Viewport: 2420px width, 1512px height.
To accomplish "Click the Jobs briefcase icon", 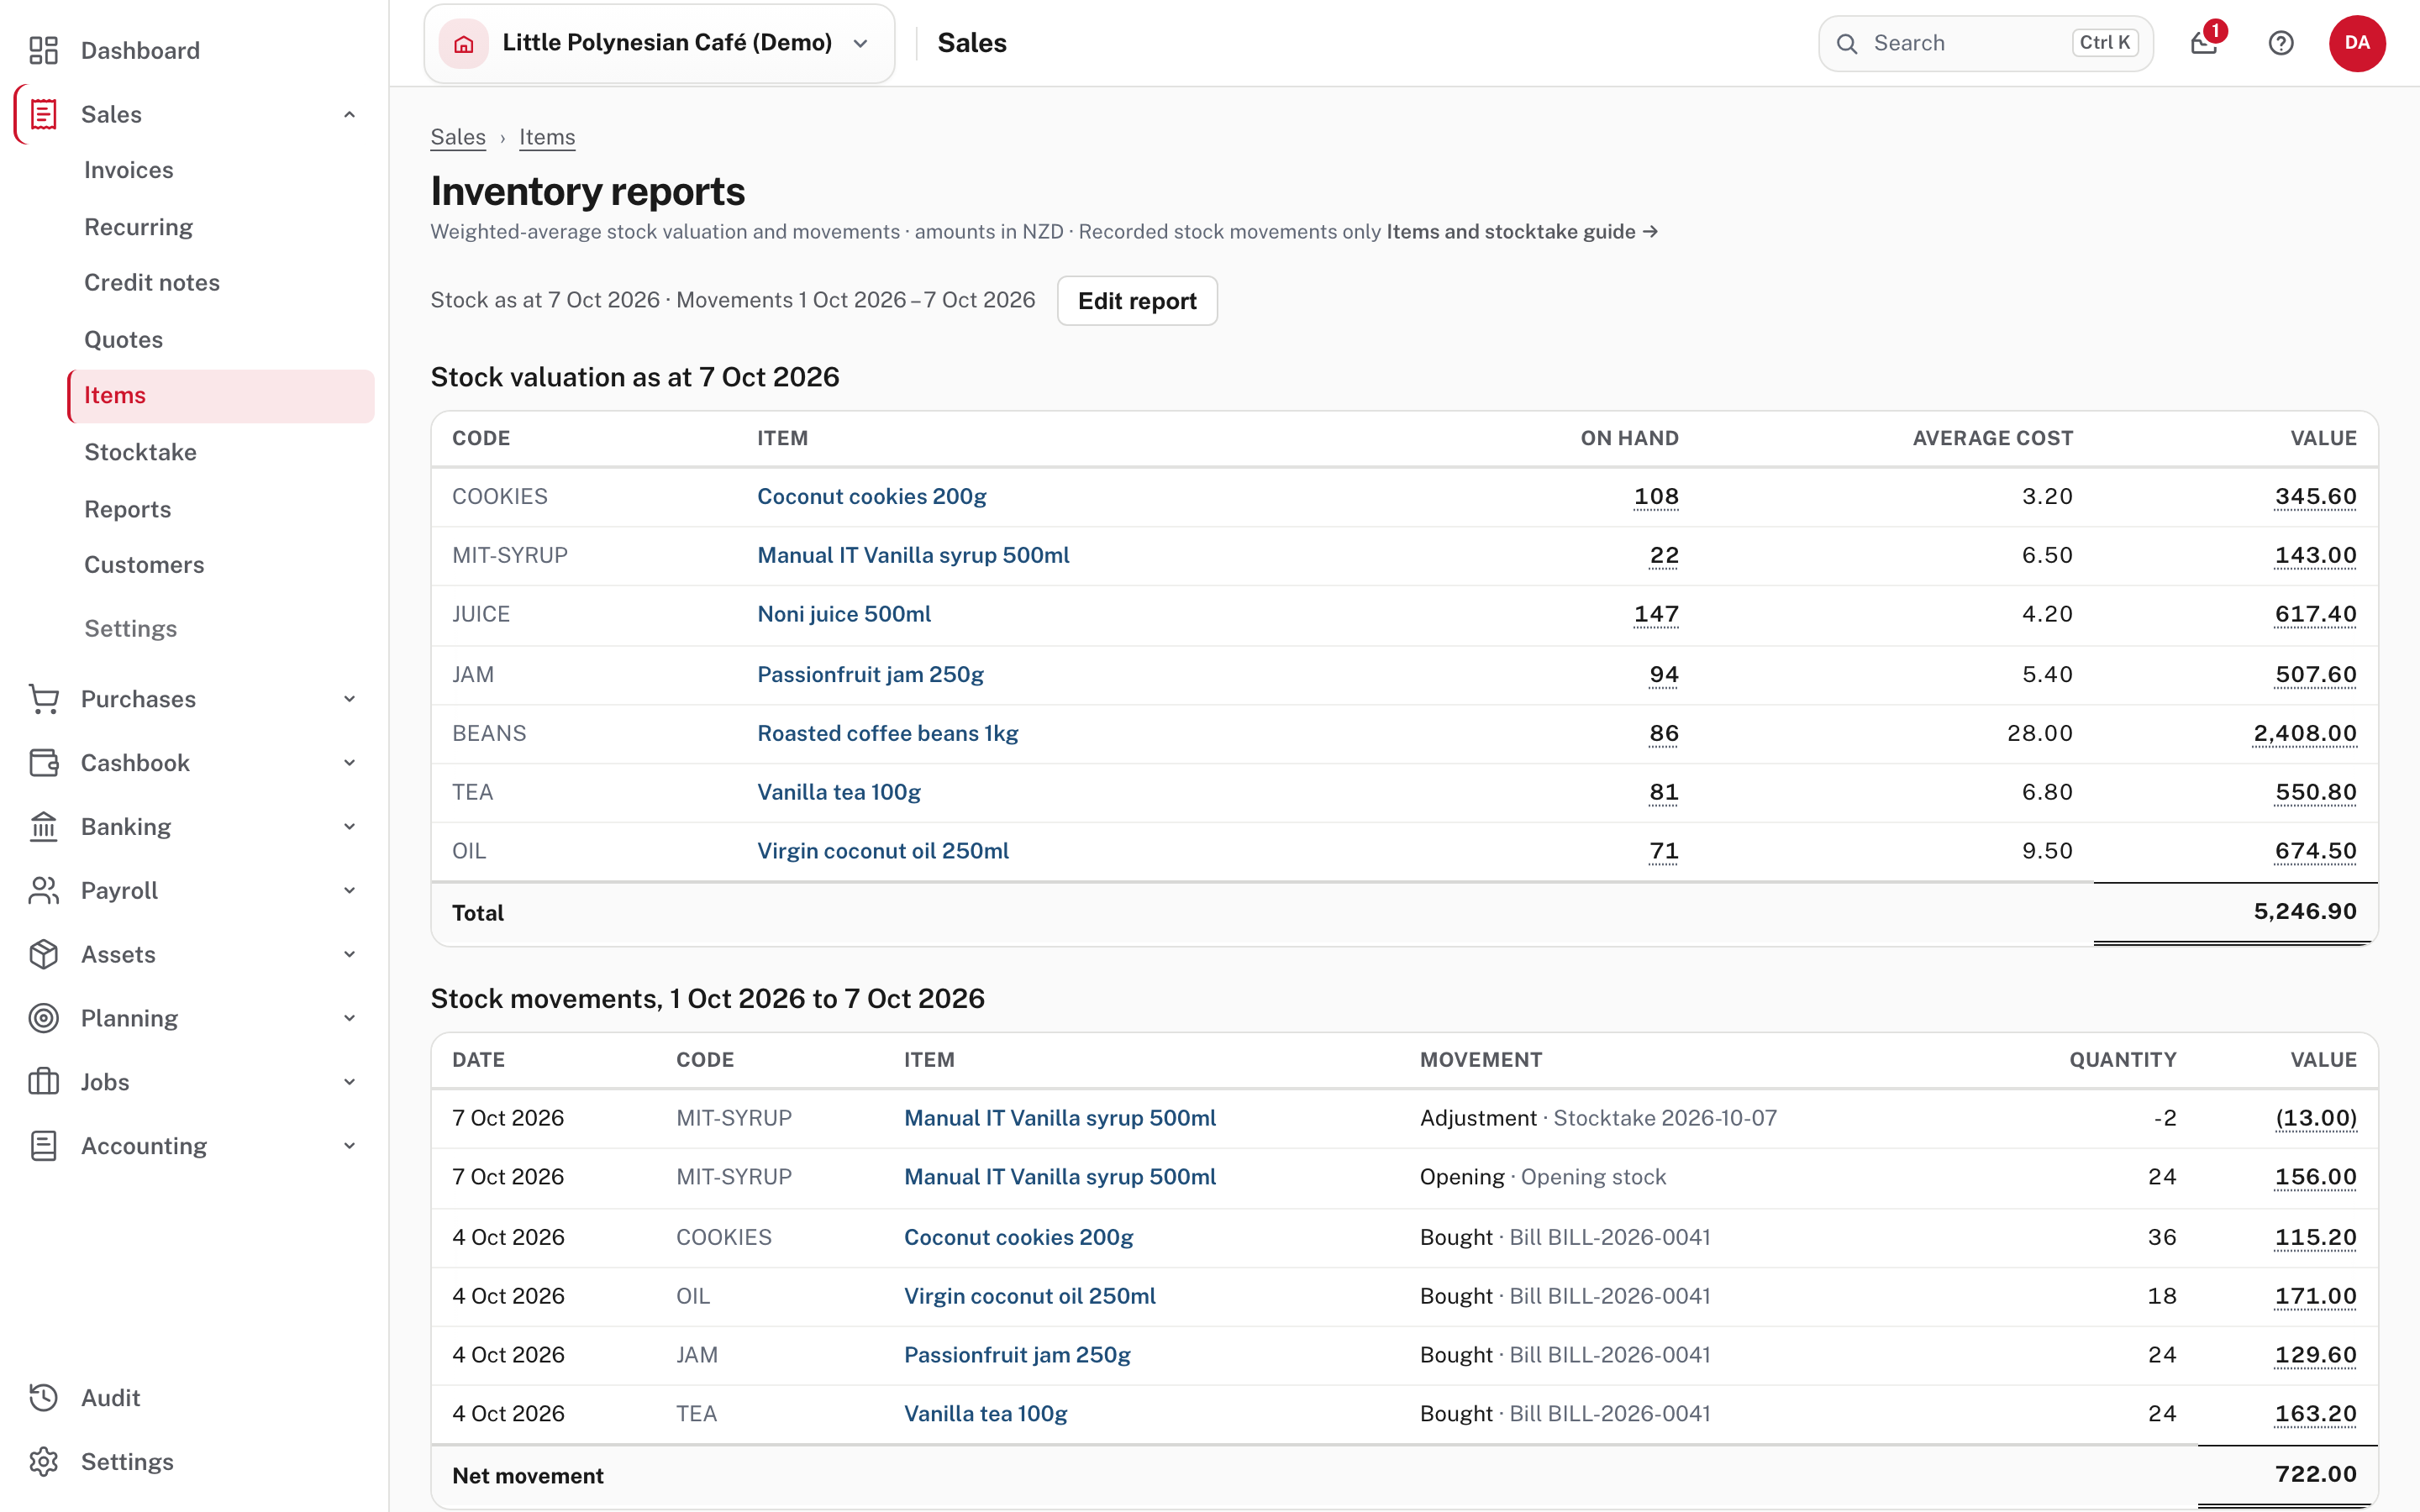I will click(43, 1082).
